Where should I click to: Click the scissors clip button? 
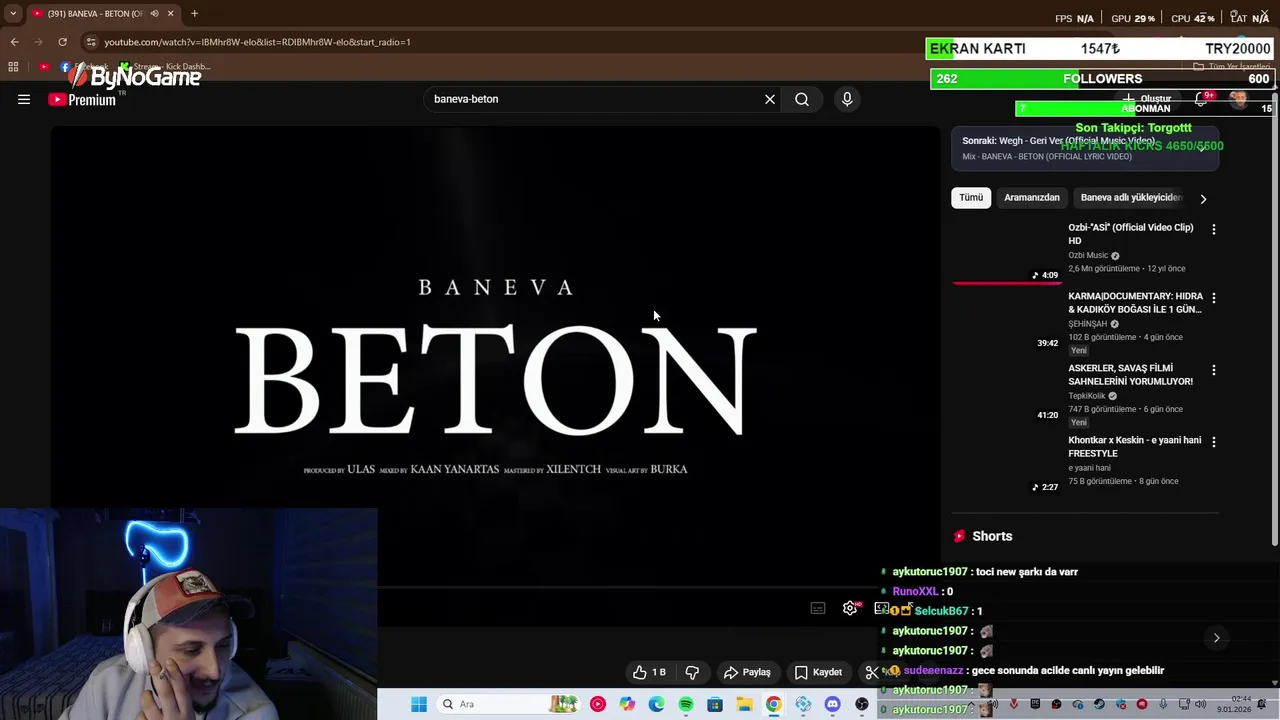(x=871, y=672)
